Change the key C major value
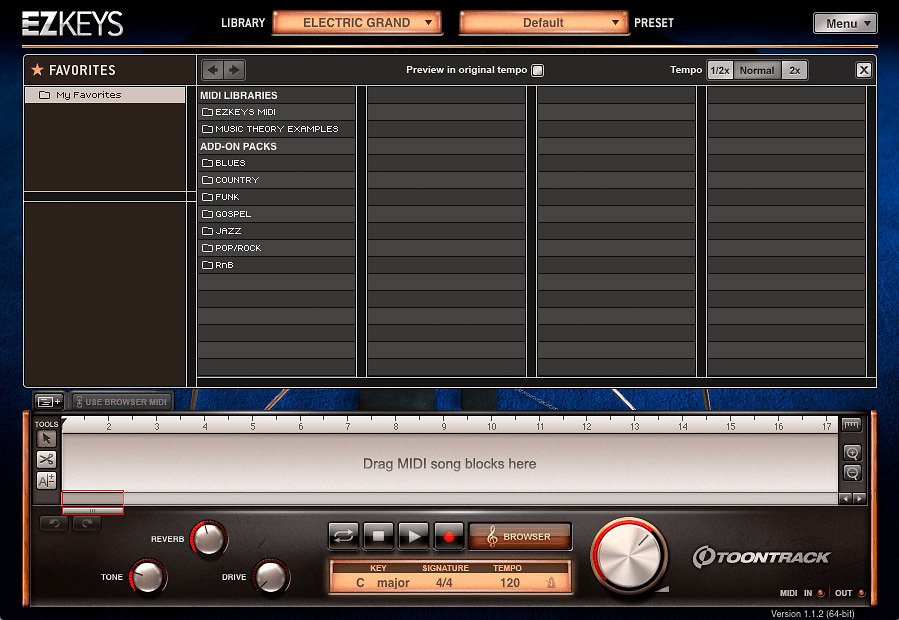The width and height of the screenshot is (899, 620). [382, 583]
